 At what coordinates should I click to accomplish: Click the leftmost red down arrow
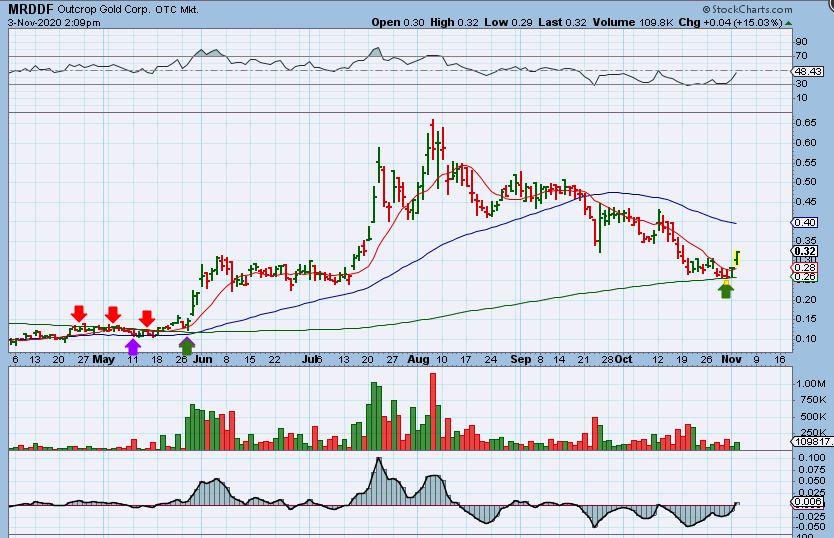(78, 315)
